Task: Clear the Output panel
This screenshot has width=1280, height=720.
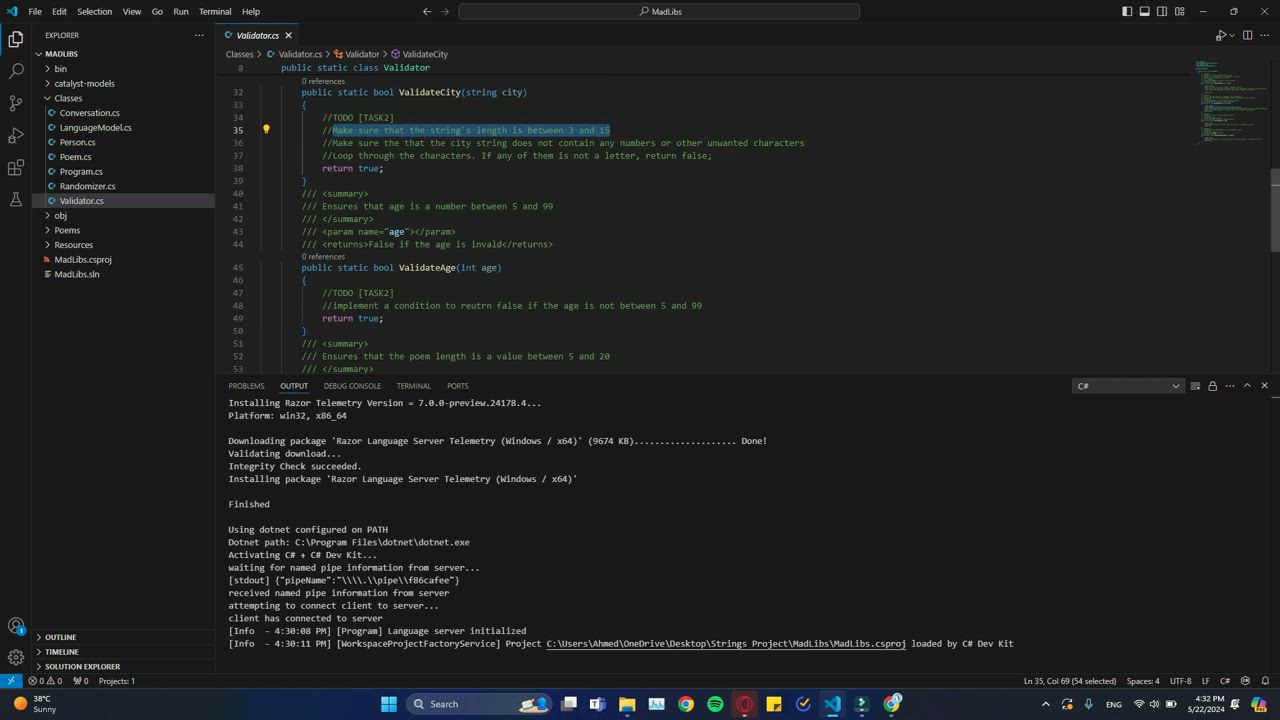Action: point(1195,386)
